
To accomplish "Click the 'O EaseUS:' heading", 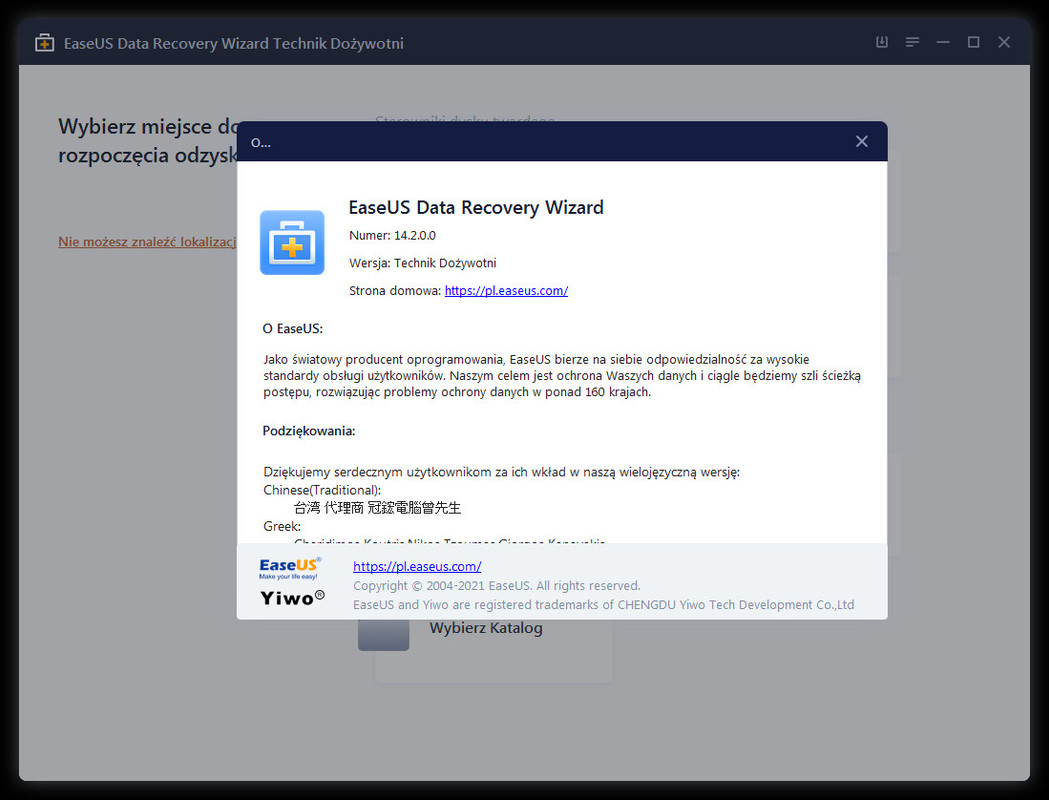I will coord(292,328).
